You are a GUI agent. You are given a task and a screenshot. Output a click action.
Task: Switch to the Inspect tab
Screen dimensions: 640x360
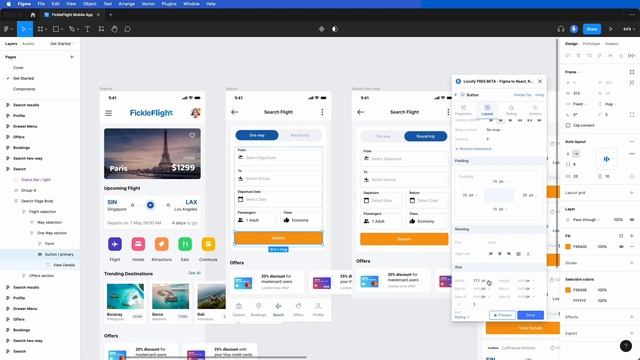tap(611, 44)
